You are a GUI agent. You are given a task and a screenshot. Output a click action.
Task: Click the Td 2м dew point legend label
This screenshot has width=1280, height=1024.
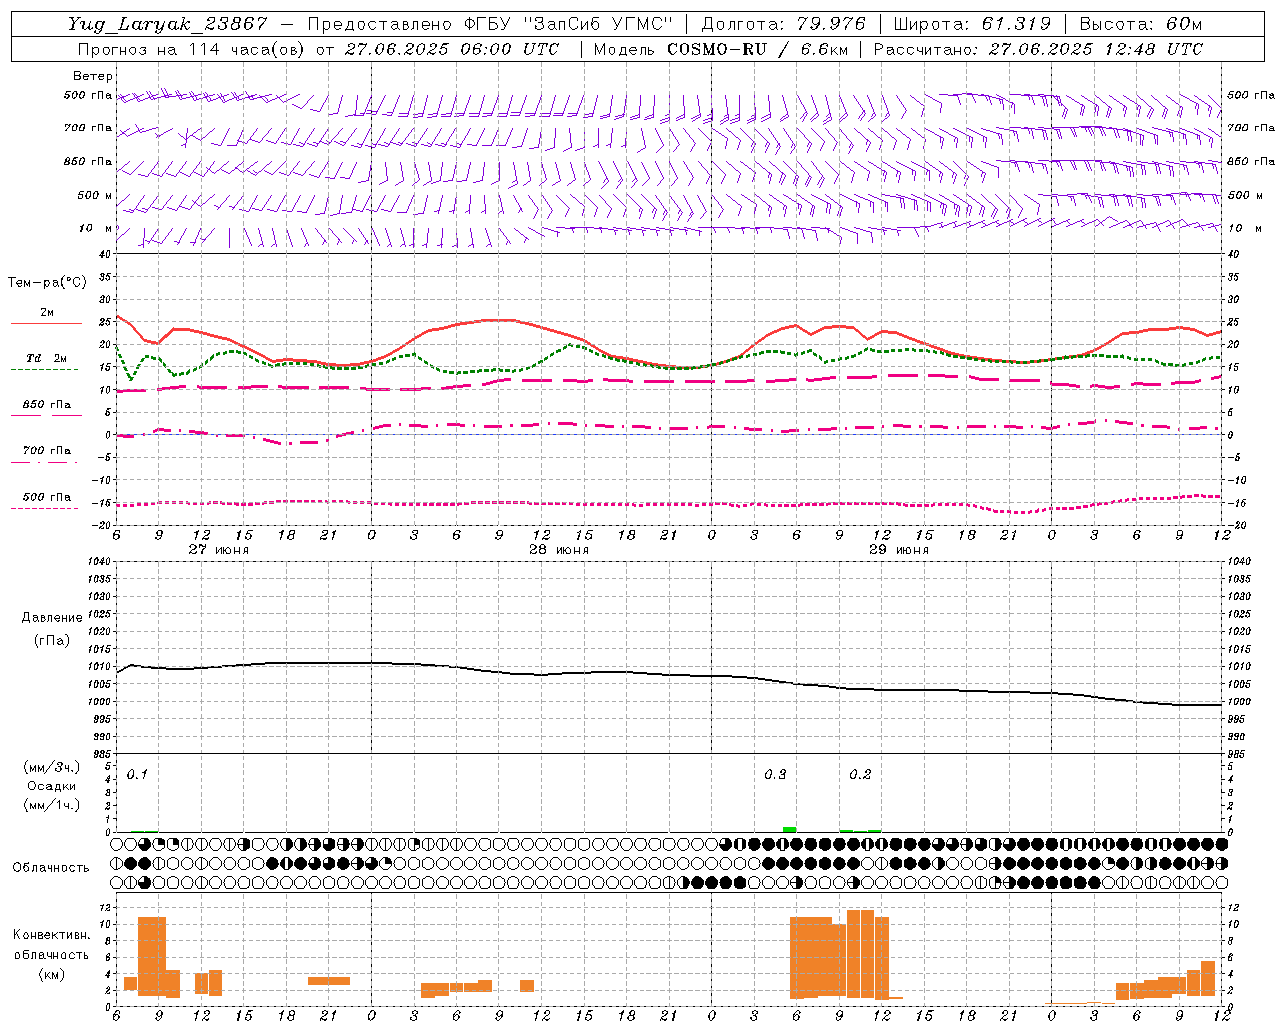click(x=47, y=358)
